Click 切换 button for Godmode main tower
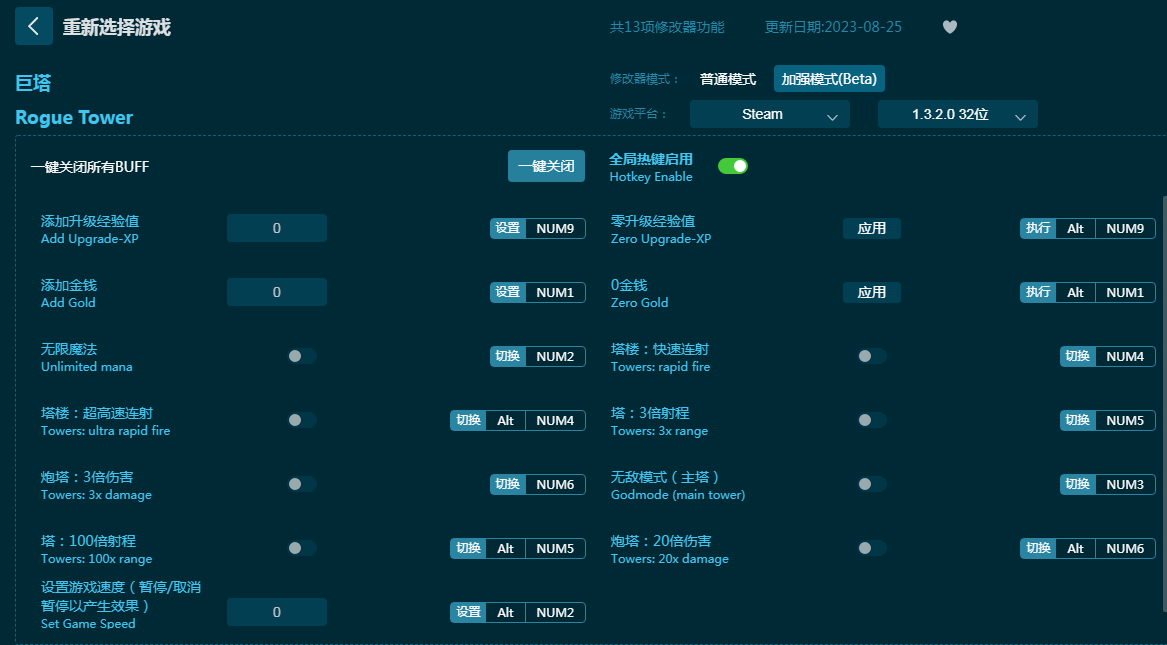This screenshot has width=1167, height=645. [1078, 484]
